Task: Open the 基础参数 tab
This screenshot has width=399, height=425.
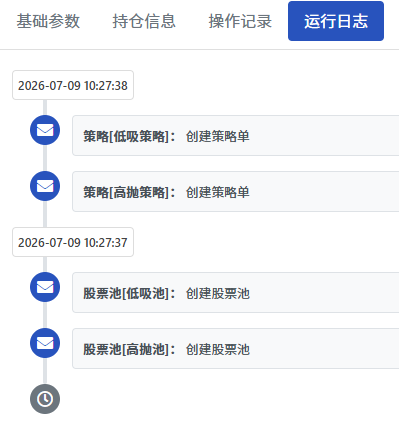Action: (x=48, y=21)
